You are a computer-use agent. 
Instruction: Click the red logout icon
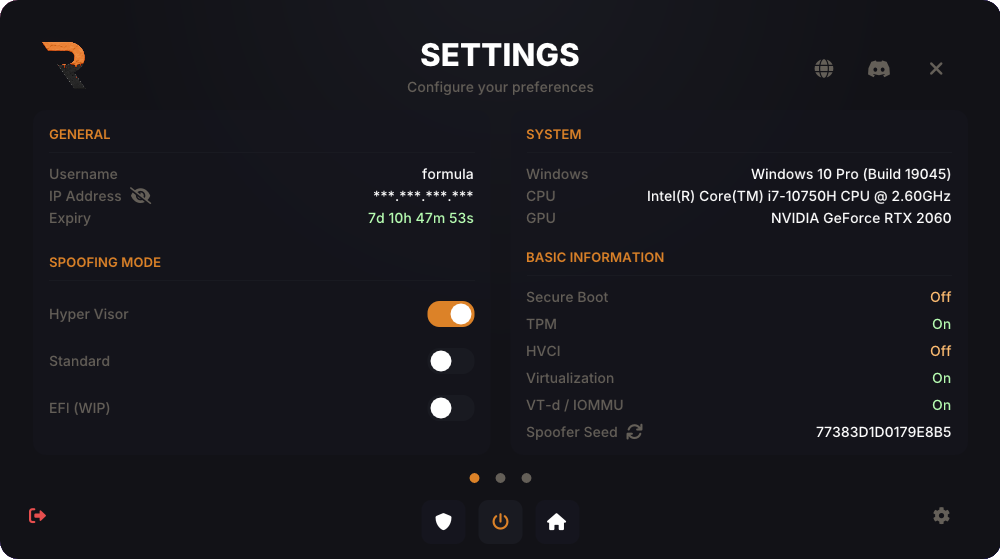(x=38, y=516)
